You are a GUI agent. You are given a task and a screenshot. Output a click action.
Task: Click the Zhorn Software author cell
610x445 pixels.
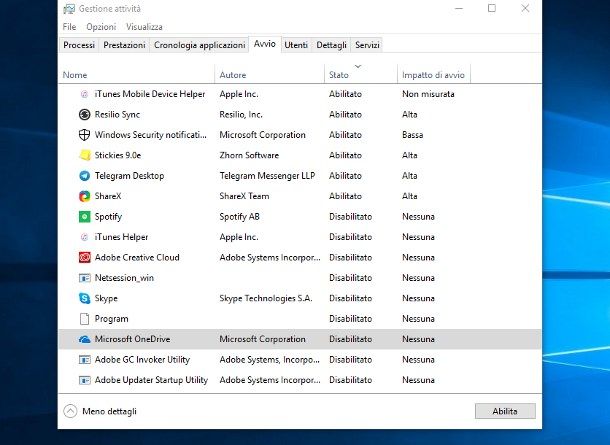point(249,155)
